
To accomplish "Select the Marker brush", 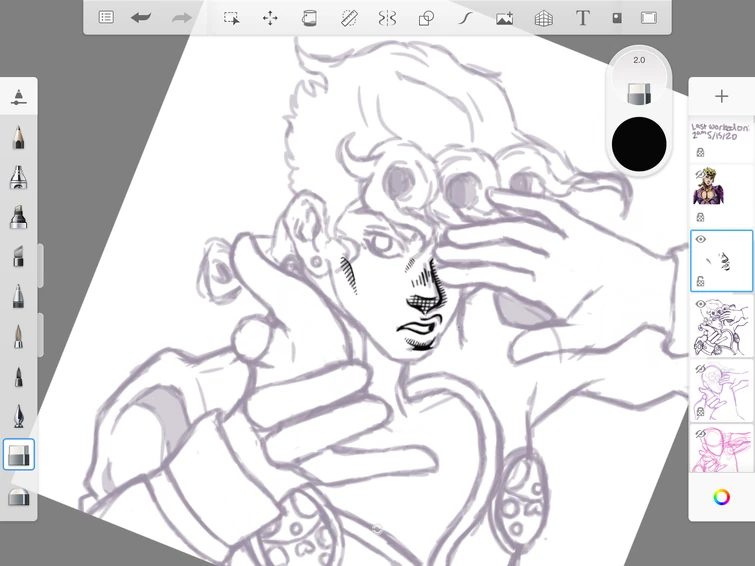I will [x=18, y=217].
